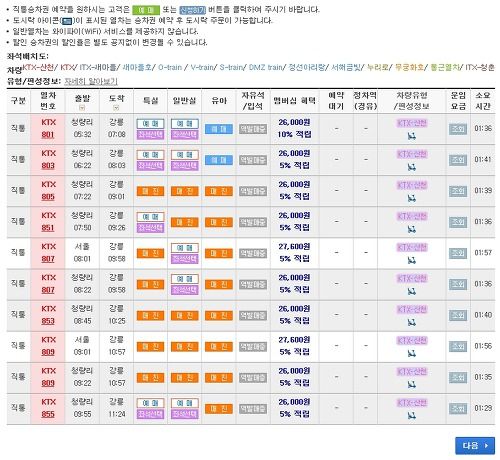This screenshot has width=500, height=460.
Task: Open train number link 803
Action: point(48,166)
